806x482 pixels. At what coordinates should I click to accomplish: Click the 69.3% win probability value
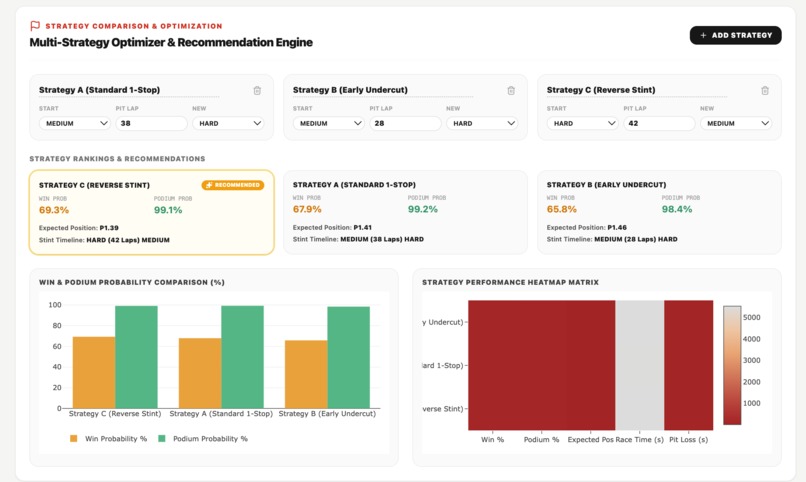(x=54, y=210)
